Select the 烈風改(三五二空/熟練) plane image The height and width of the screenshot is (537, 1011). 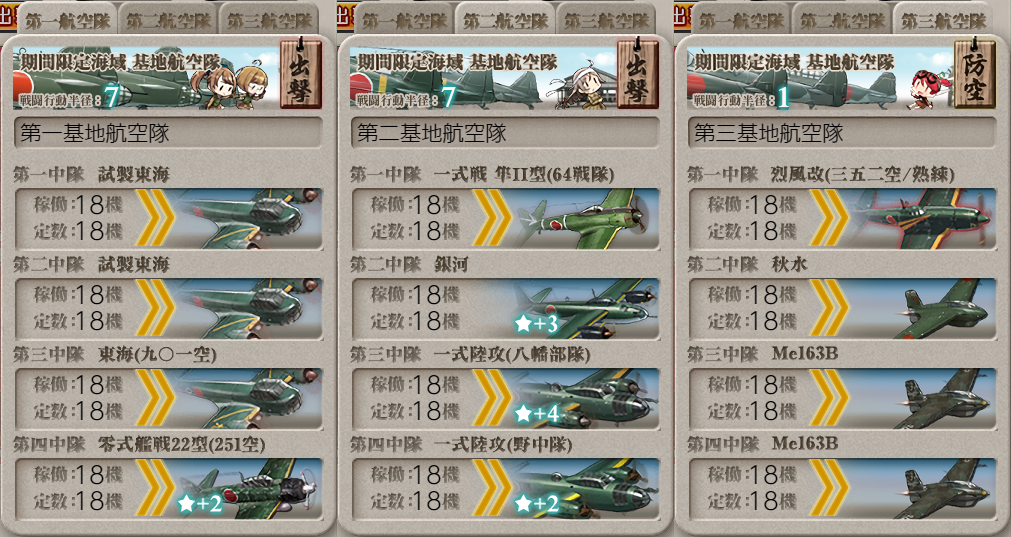point(923,219)
